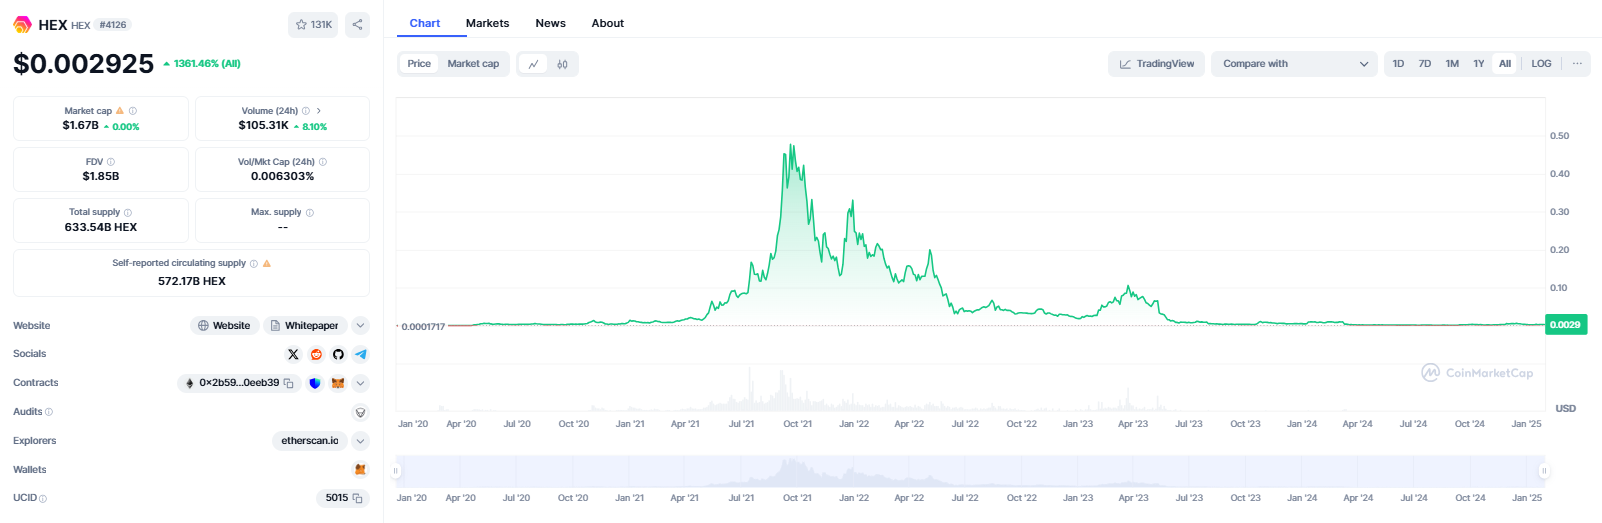Image resolution: width=1602 pixels, height=523 pixels.
Task: Open the Website link button
Action: point(224,326)
